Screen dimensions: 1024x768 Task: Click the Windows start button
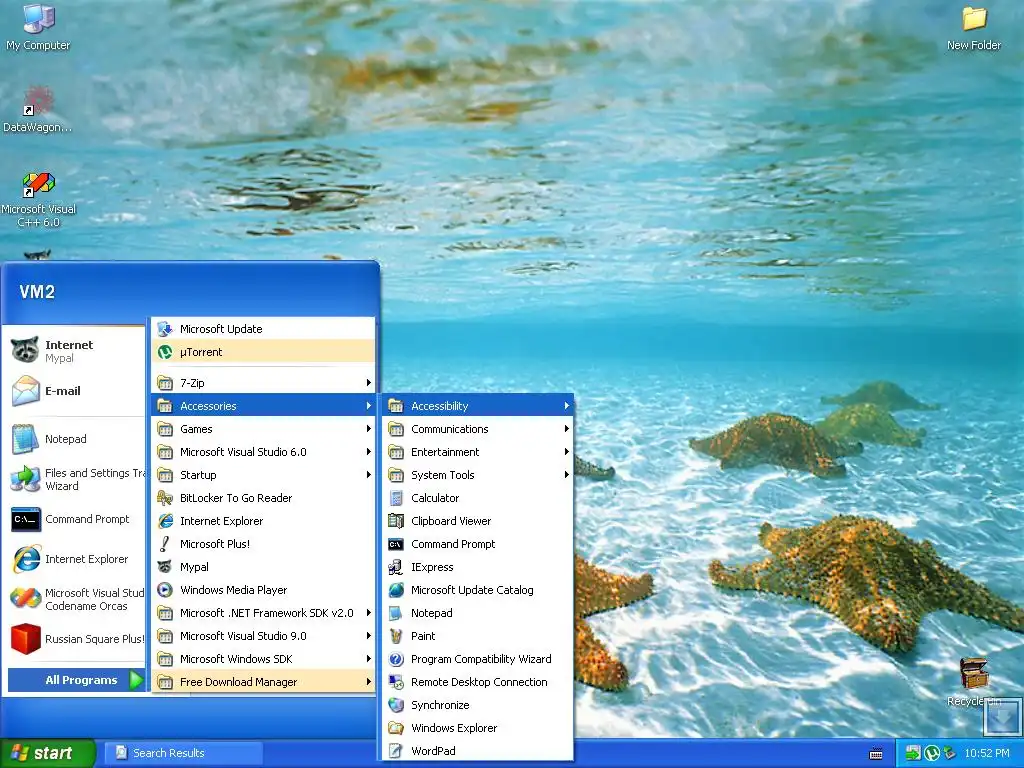point(47,753)
